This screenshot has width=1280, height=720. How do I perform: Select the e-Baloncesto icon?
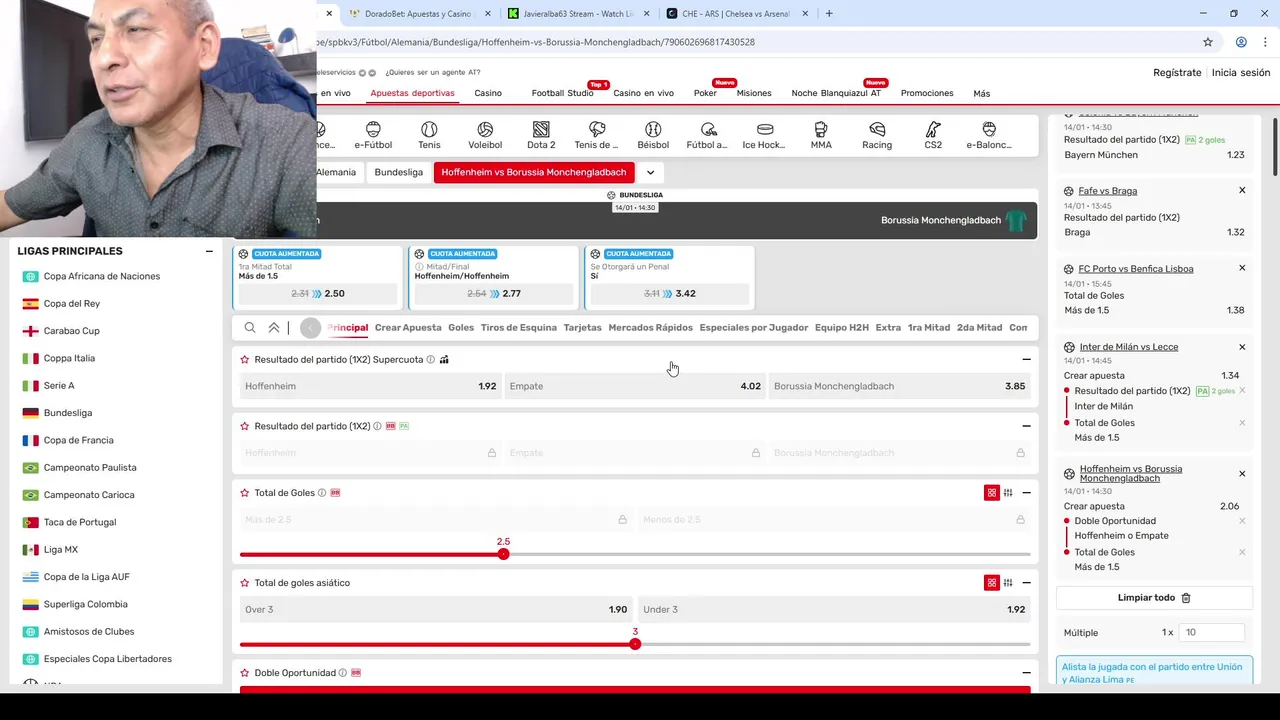989,135
